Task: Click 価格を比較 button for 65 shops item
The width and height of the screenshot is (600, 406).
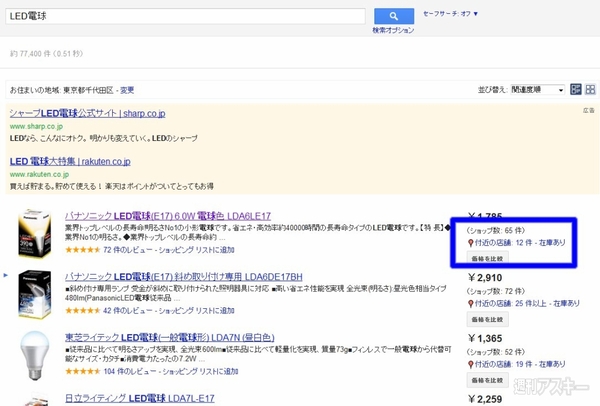Action: pos(488,258)
